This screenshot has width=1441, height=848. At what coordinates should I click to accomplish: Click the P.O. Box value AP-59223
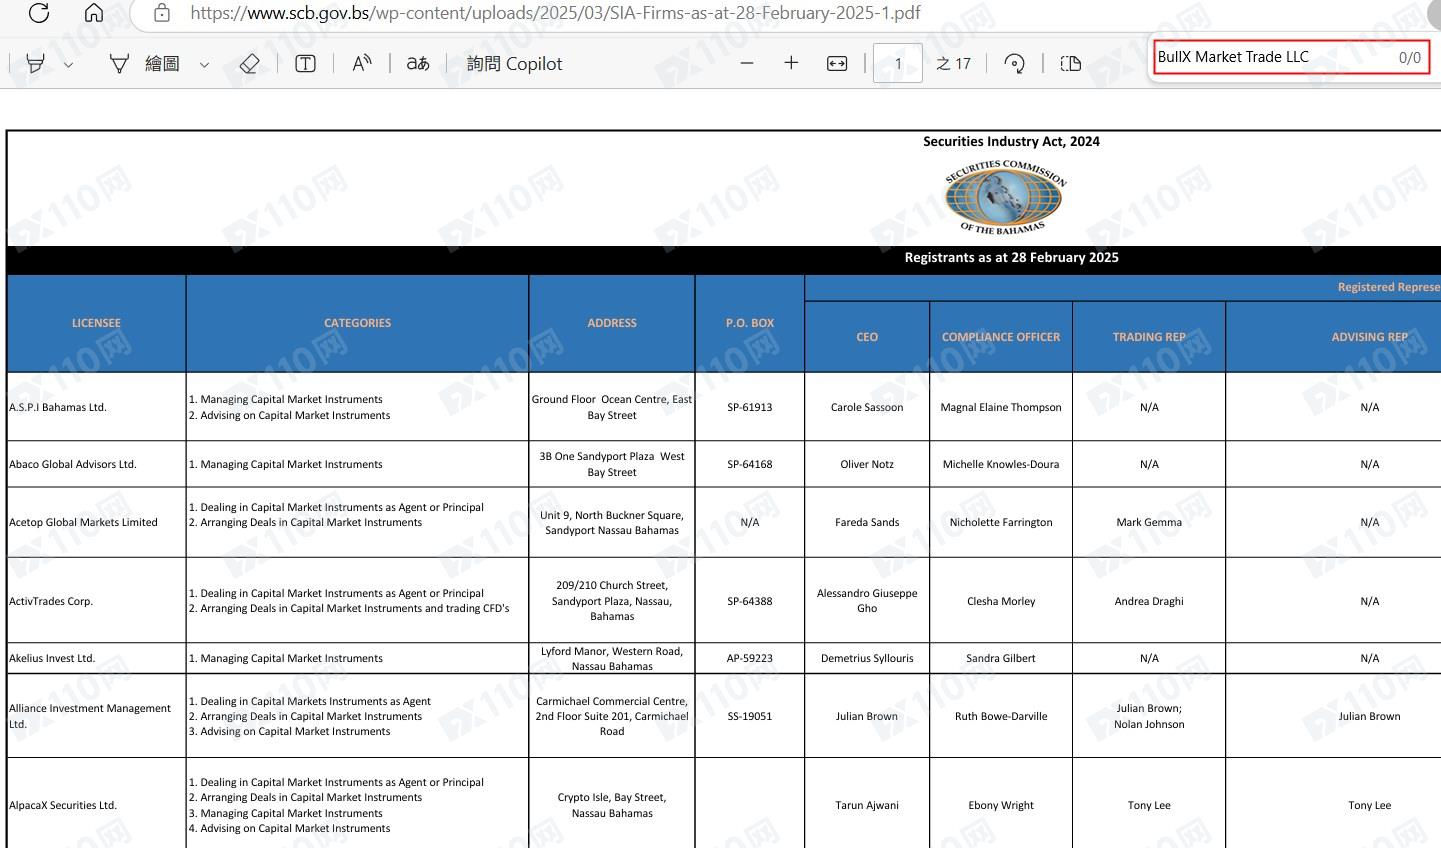[750, 658]
